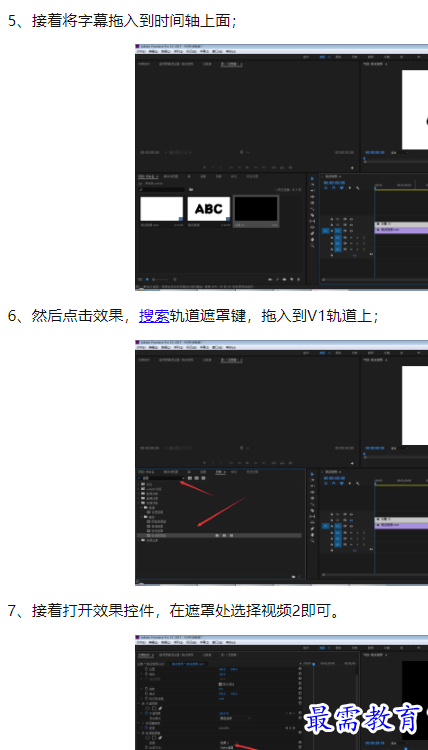Click the blue timeline timecode in step 6 screenshot

point(334,478)
